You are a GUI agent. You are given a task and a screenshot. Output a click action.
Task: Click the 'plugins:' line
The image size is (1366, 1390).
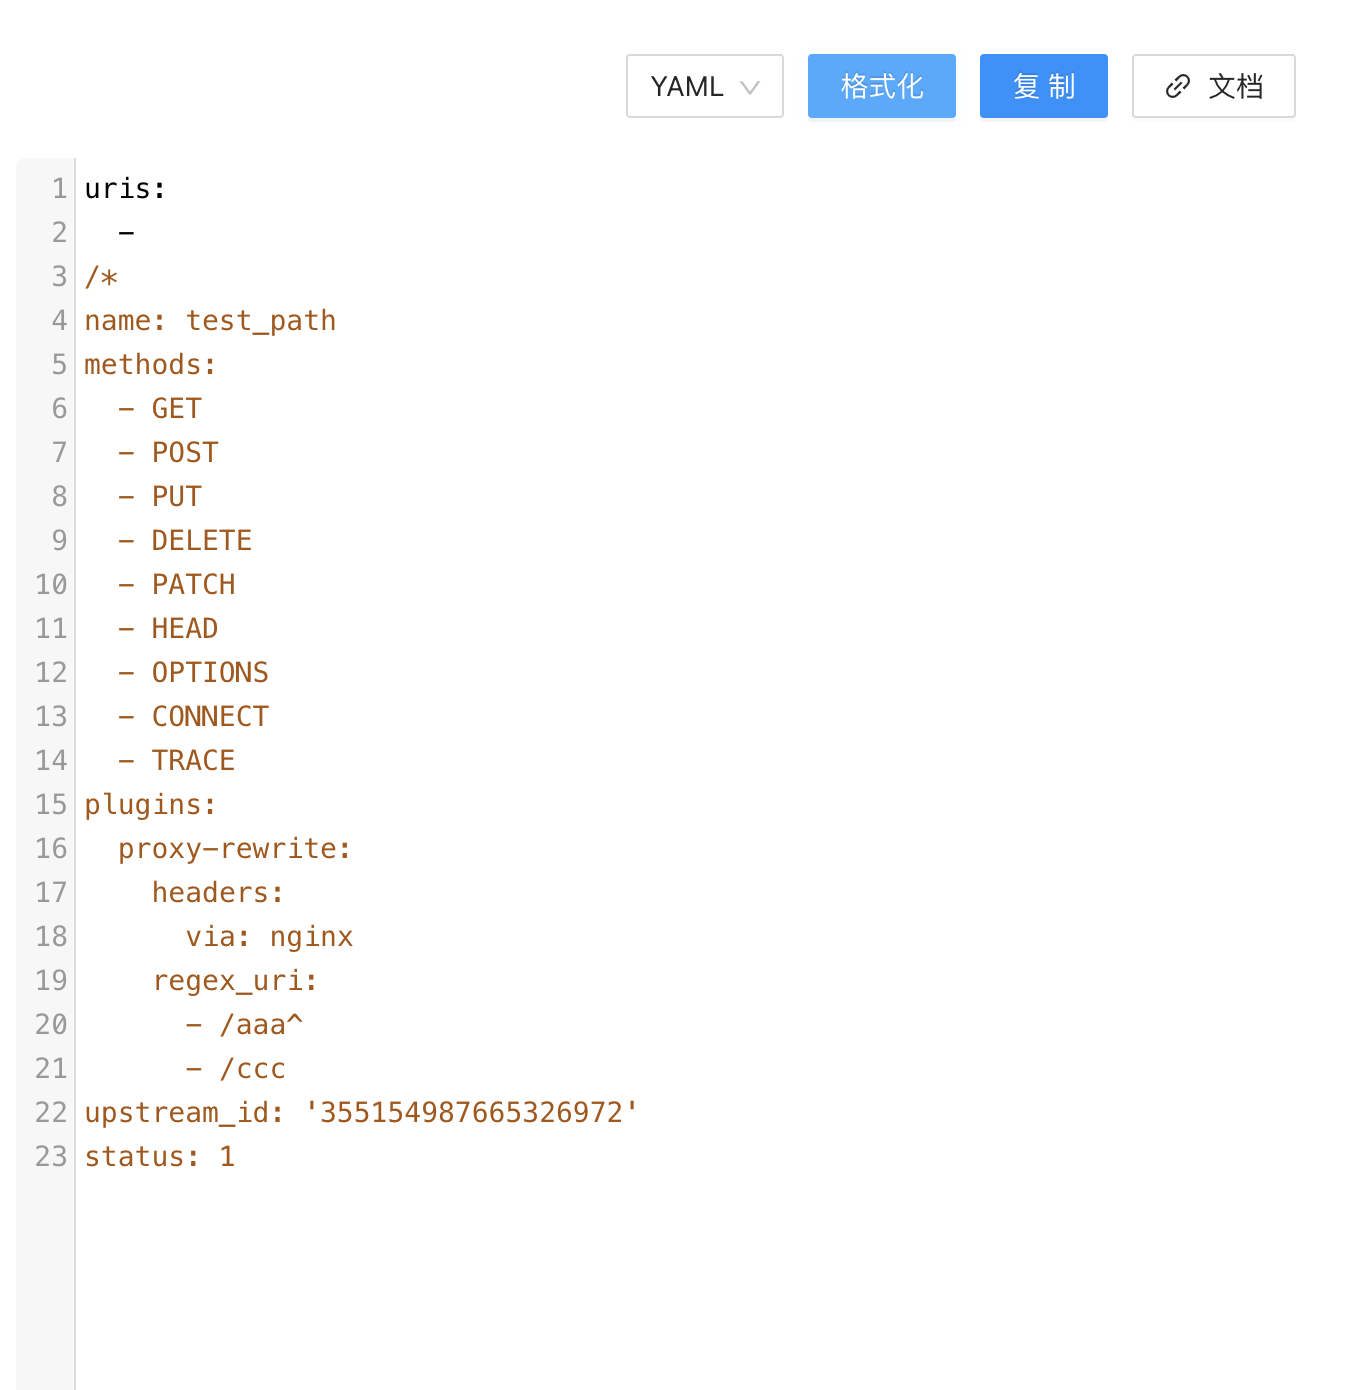(150, 804)
